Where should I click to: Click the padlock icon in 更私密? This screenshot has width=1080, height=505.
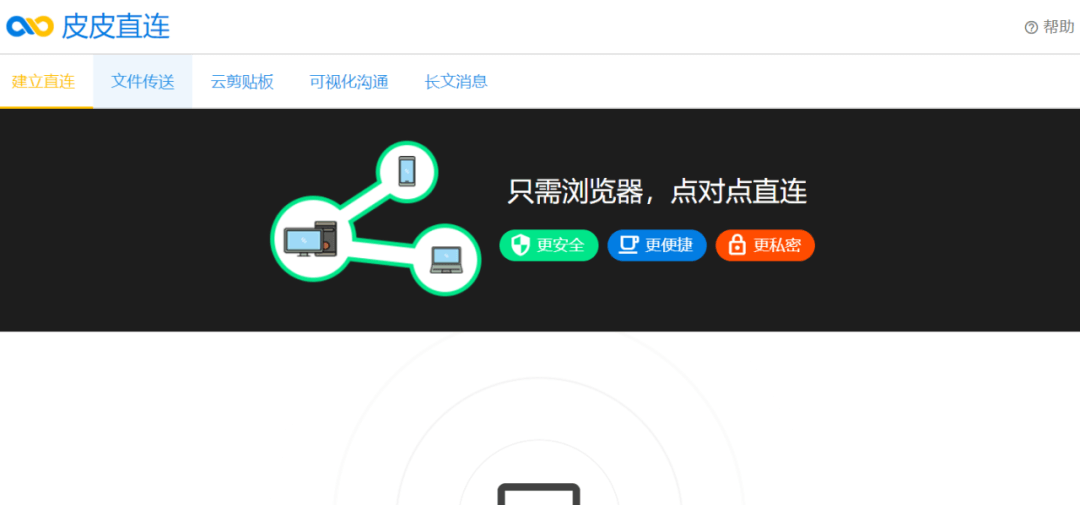[x=737, y=245]
